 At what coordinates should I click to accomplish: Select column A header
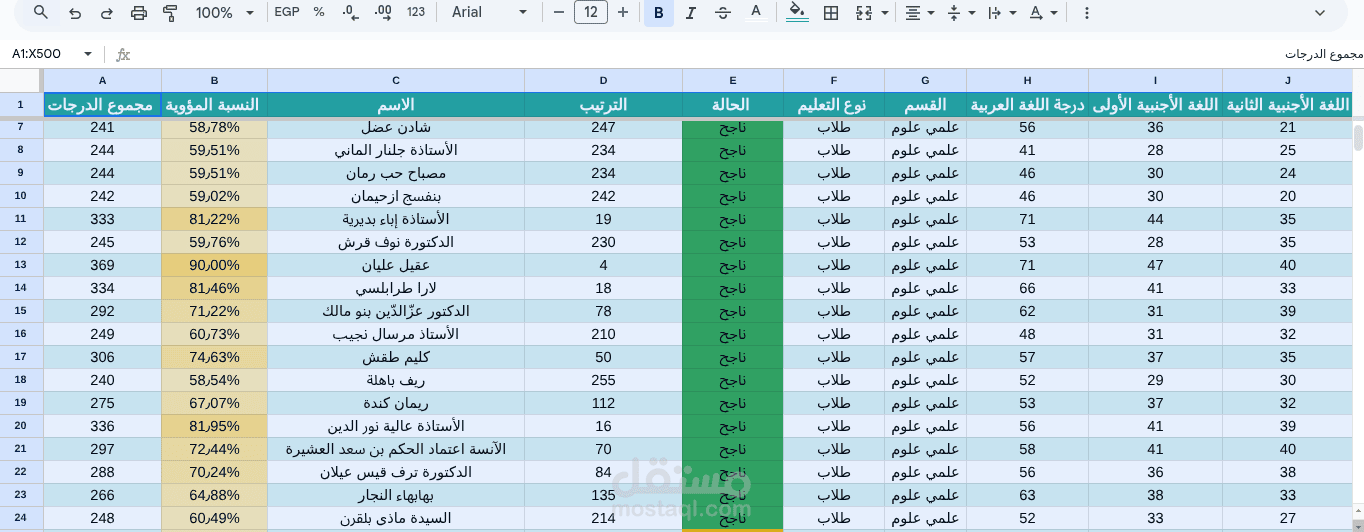pyautogui.click(x=102, y=81)
